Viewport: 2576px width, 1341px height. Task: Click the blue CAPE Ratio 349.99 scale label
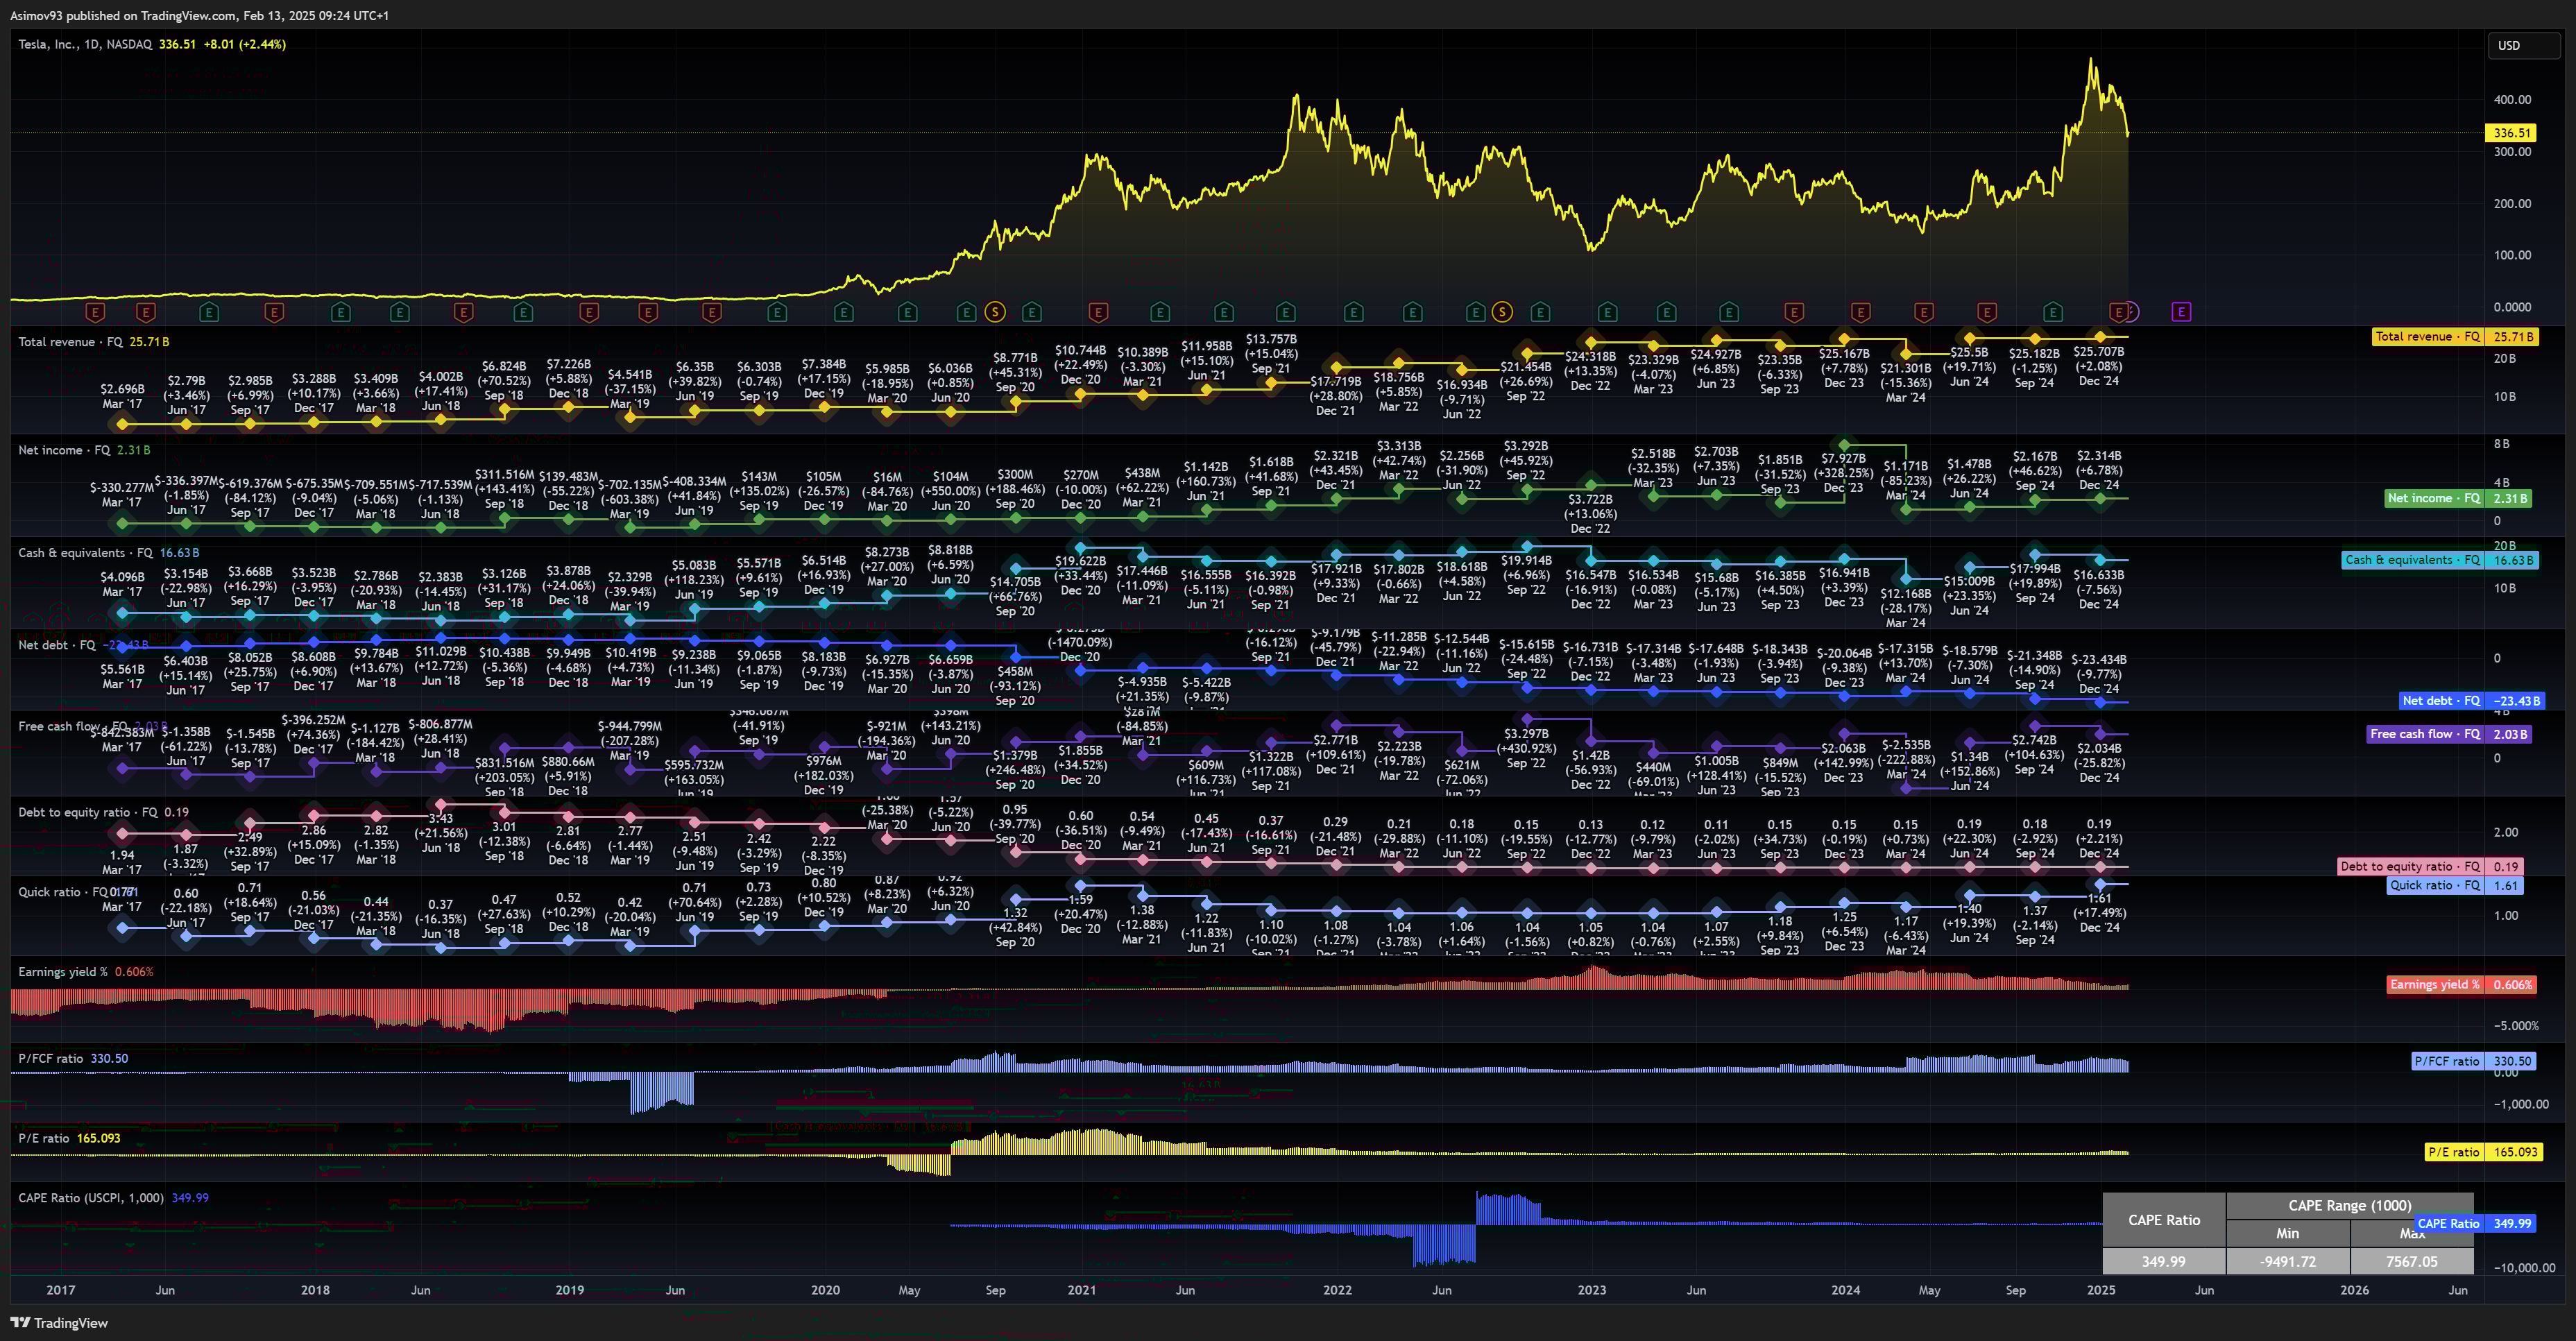click(x=2475, y=1223)
